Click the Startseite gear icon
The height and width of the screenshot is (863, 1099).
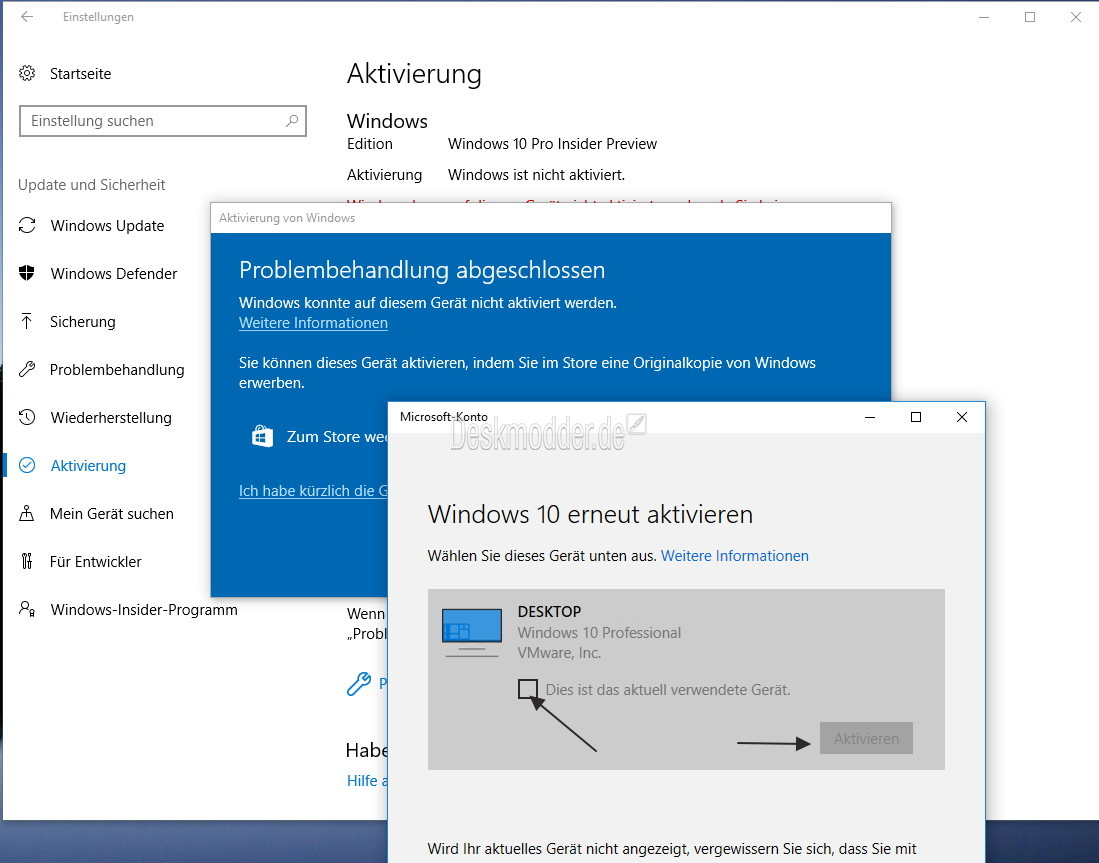tap(27, 74)
